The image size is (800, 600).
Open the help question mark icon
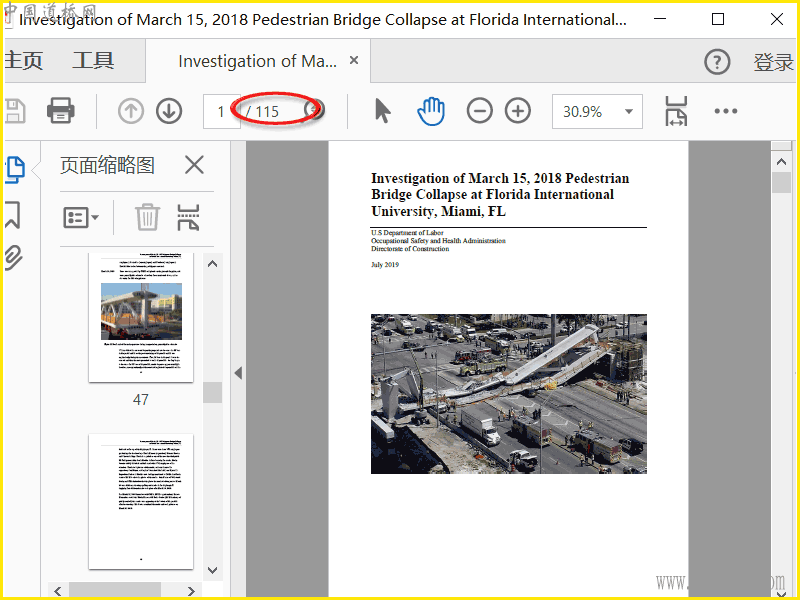[717, 62]
